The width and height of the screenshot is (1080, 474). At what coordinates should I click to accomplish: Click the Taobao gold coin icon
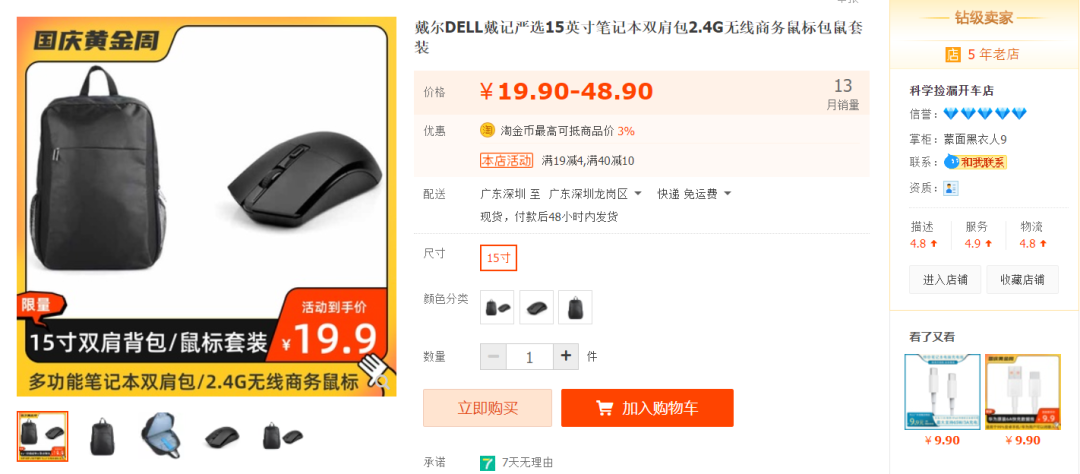tap(487, 130)
